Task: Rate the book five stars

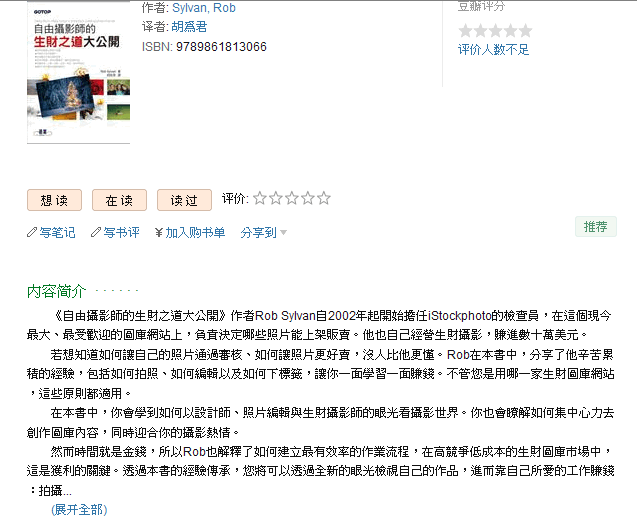Action: [324, 198]
